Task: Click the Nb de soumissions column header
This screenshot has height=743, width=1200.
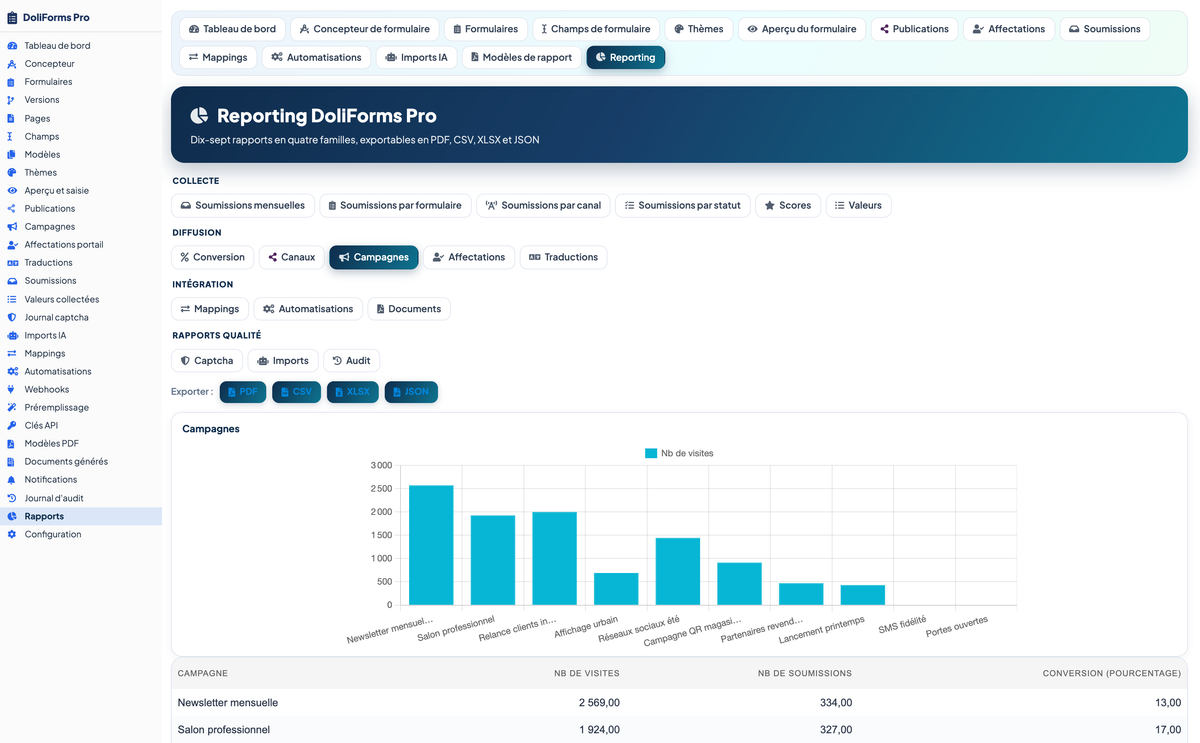Action: coord(805,674)
